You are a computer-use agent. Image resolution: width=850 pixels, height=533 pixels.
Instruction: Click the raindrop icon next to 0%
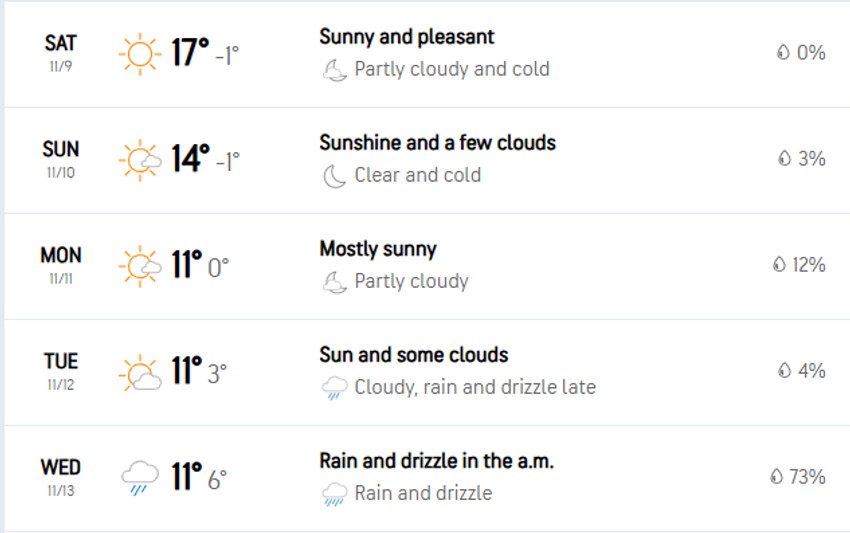[x=783, y=53]
